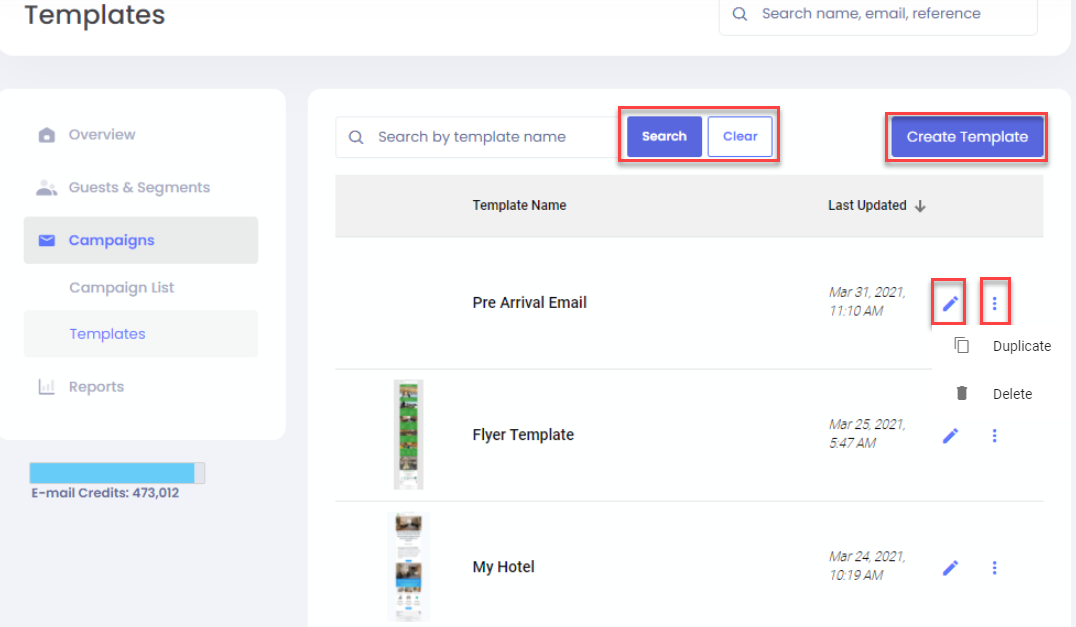Click the pencil edit icon for Pre Arrival Email
This screenshot has height=627, width=1076.
[x=950, y=303]
